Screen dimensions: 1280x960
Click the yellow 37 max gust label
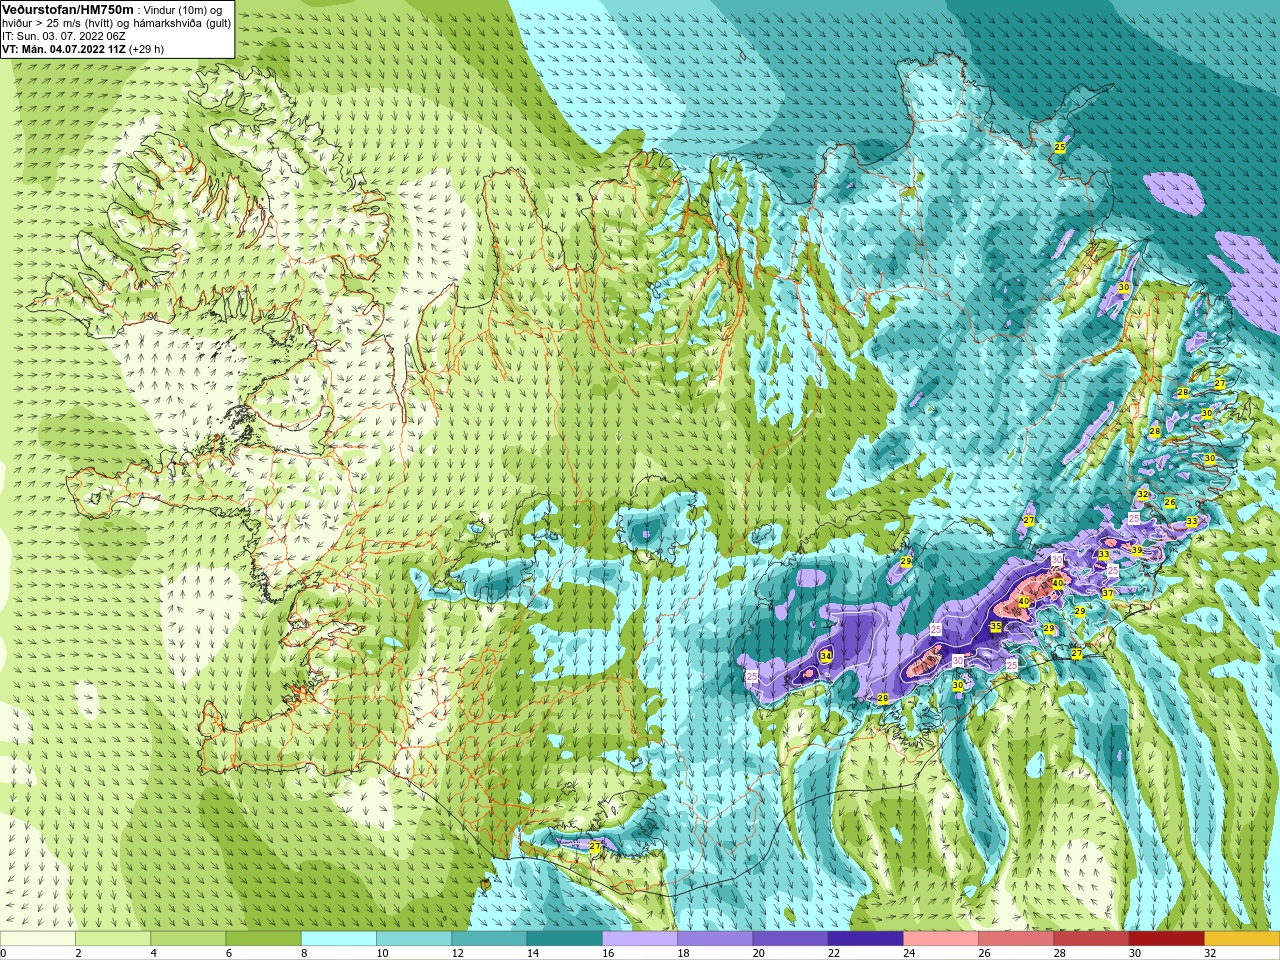(1107, 593)
